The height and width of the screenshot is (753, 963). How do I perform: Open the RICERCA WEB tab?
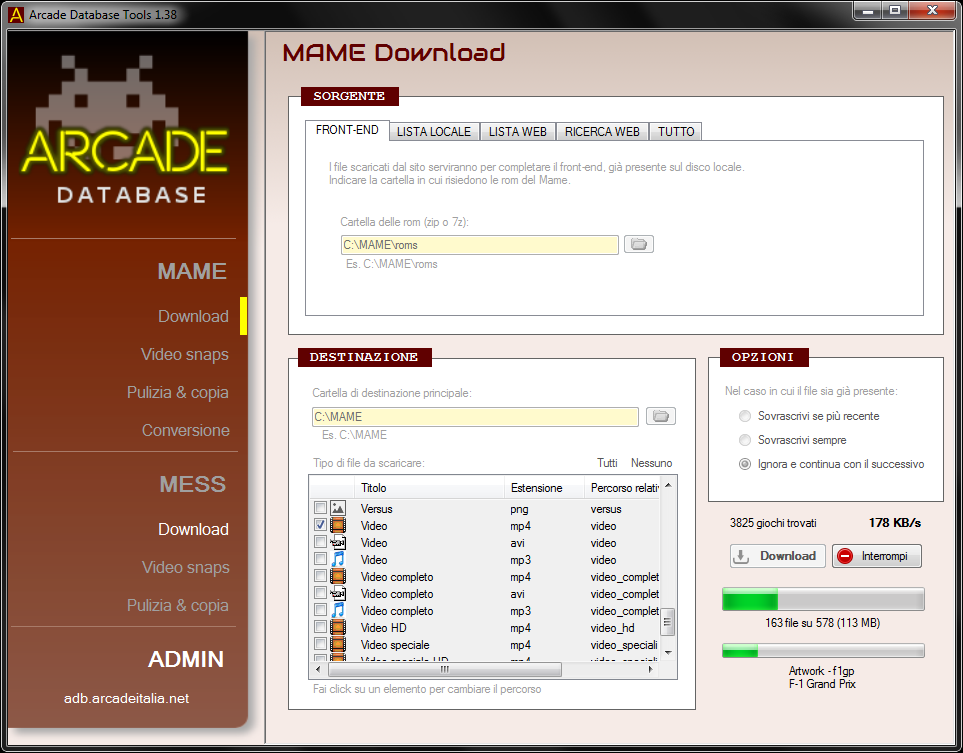[x=602, y=132]
